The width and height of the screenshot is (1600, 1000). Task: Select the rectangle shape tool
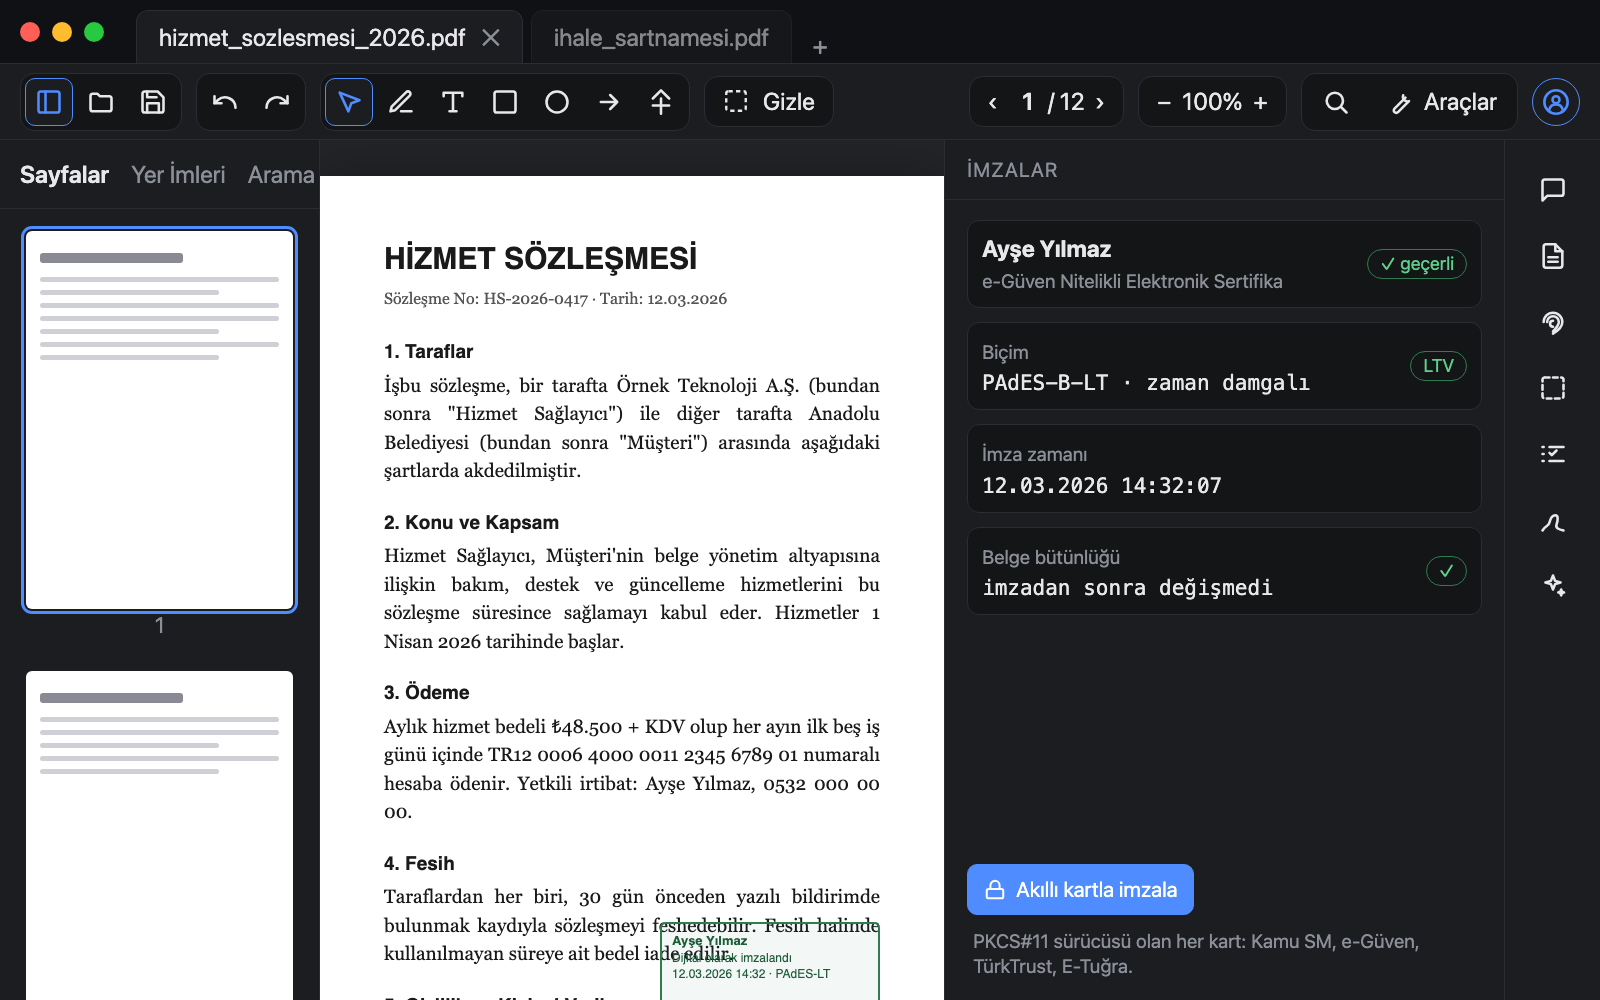pos(505,102)
